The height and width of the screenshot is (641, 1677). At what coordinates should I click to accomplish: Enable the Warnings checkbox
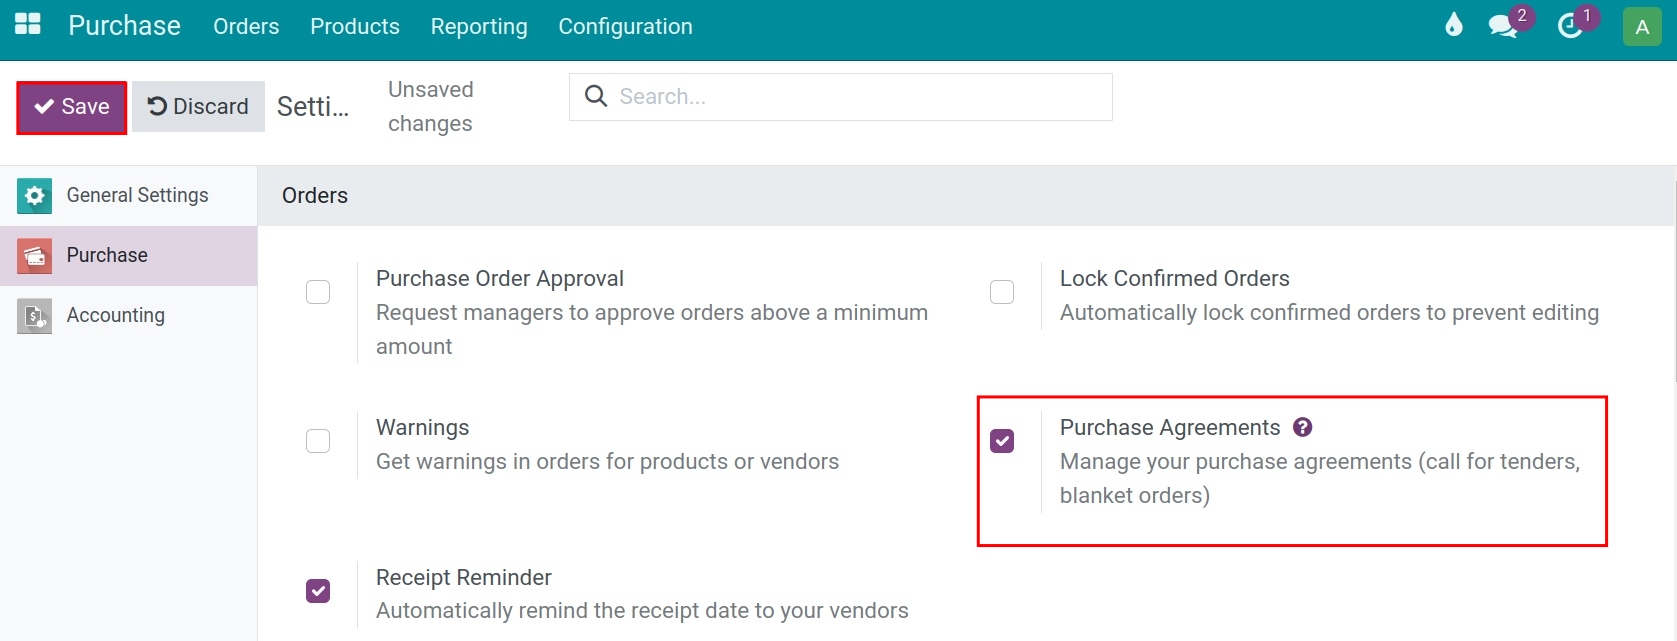tap(318, 441)
